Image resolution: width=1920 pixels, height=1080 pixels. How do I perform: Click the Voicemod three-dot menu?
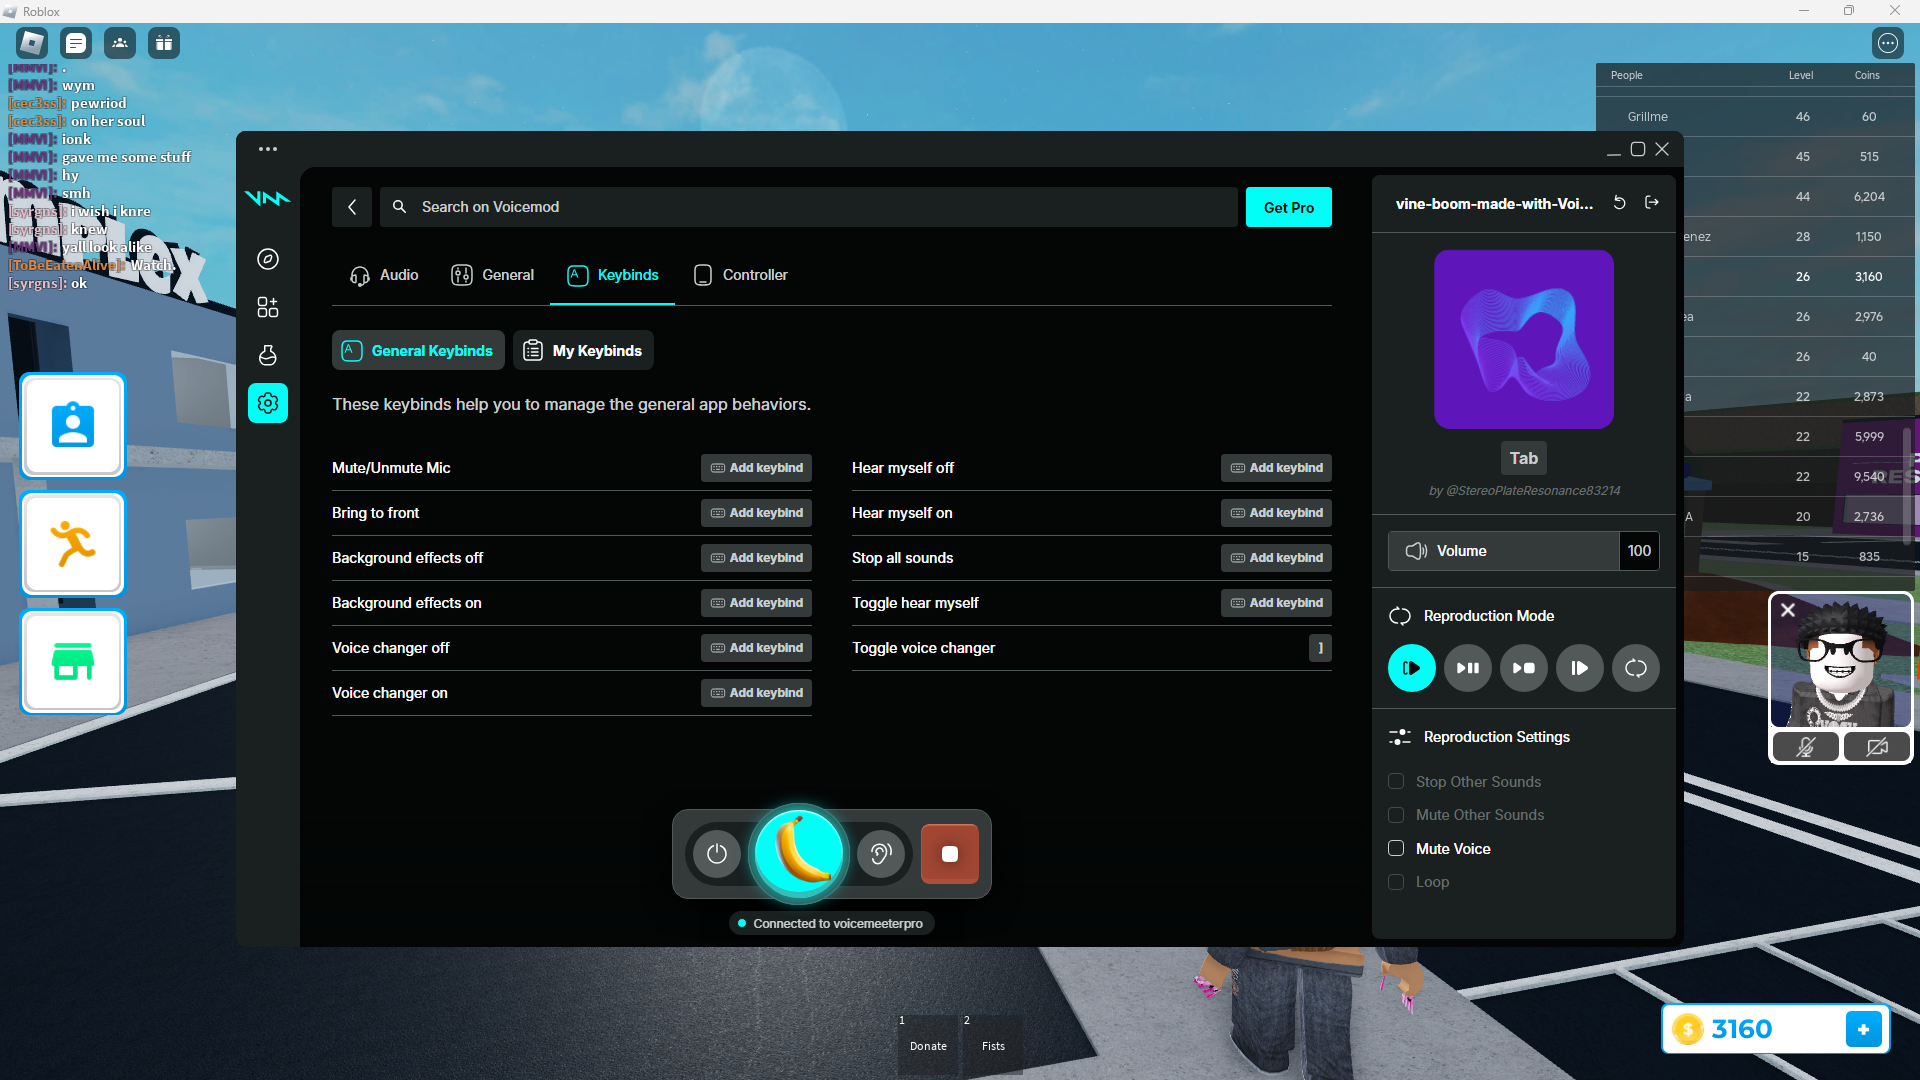pyautogui.click(x=268, y=149)
